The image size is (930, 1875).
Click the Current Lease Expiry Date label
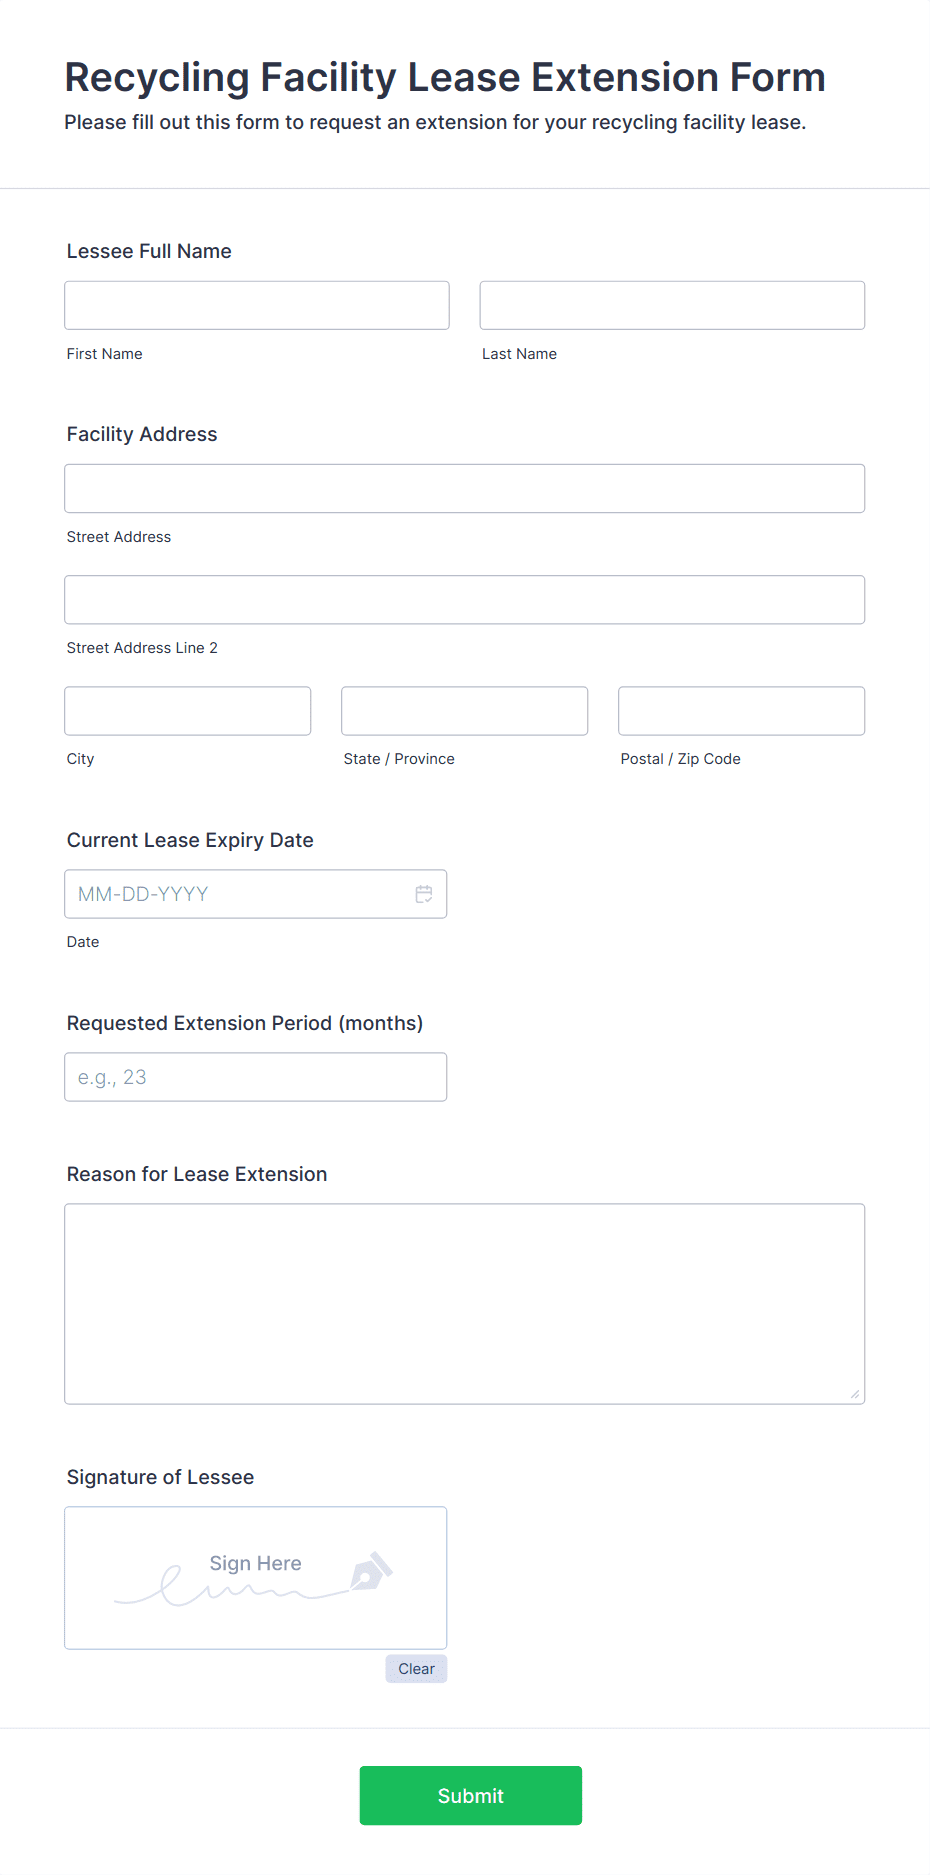(x=190, y=840)
